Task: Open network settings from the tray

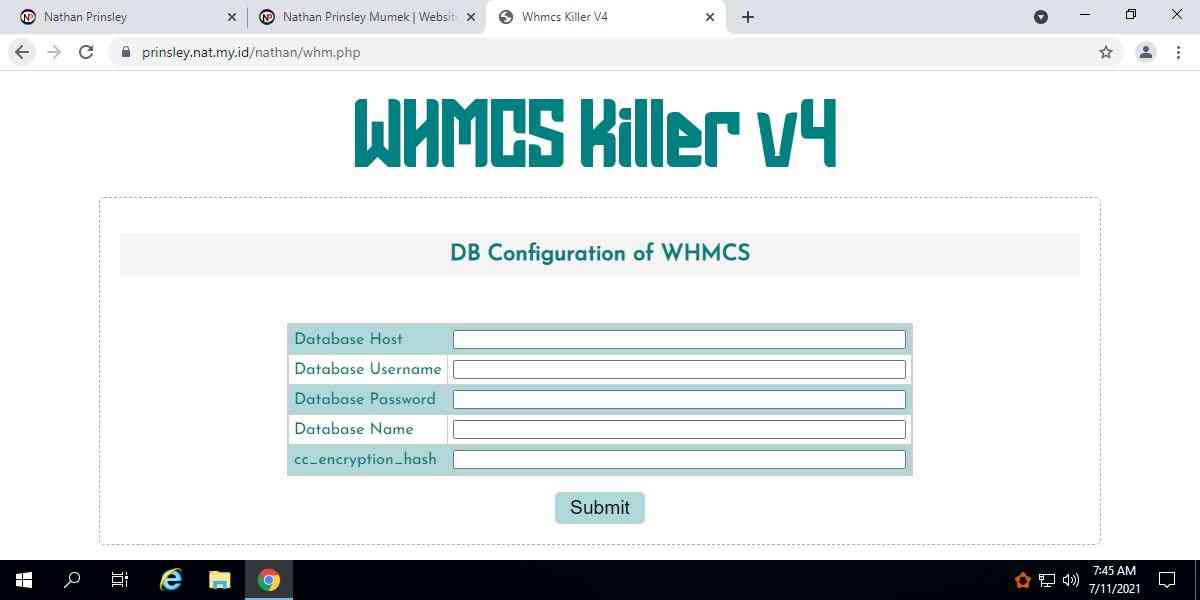Action: click(x=1047, y=580)
